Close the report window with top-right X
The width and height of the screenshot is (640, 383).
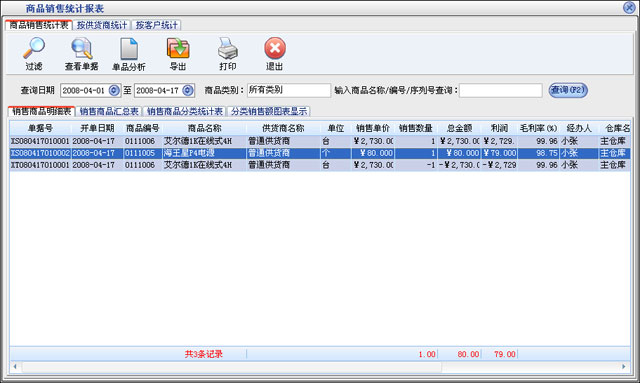(629, 7)
